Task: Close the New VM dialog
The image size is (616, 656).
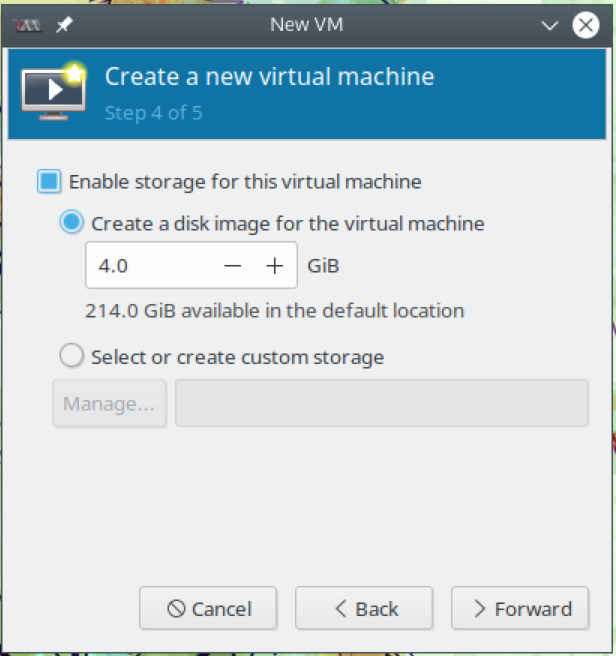Action: pos(585,25)
